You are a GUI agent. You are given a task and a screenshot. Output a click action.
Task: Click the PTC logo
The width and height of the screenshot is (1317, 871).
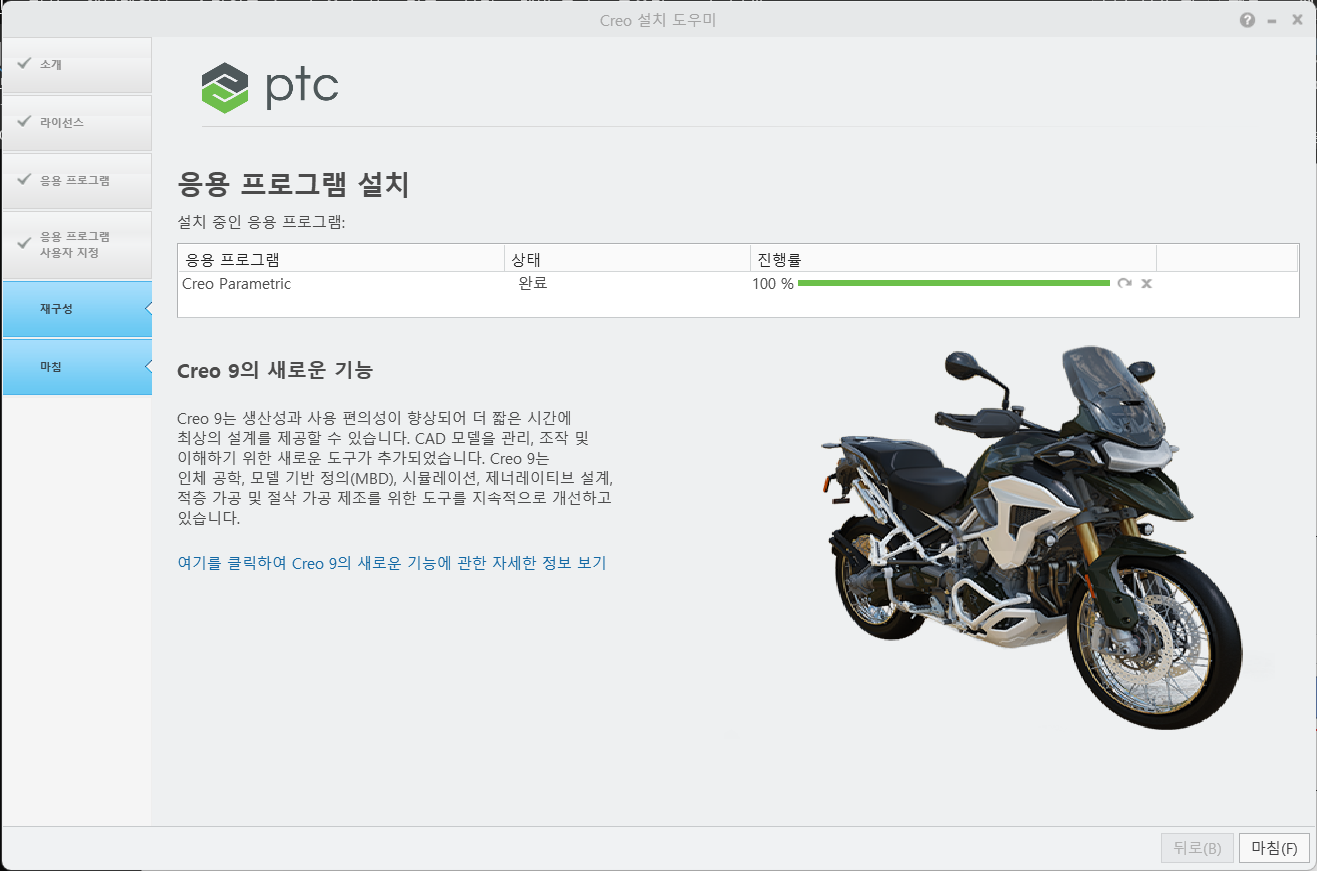coord(270,88)
